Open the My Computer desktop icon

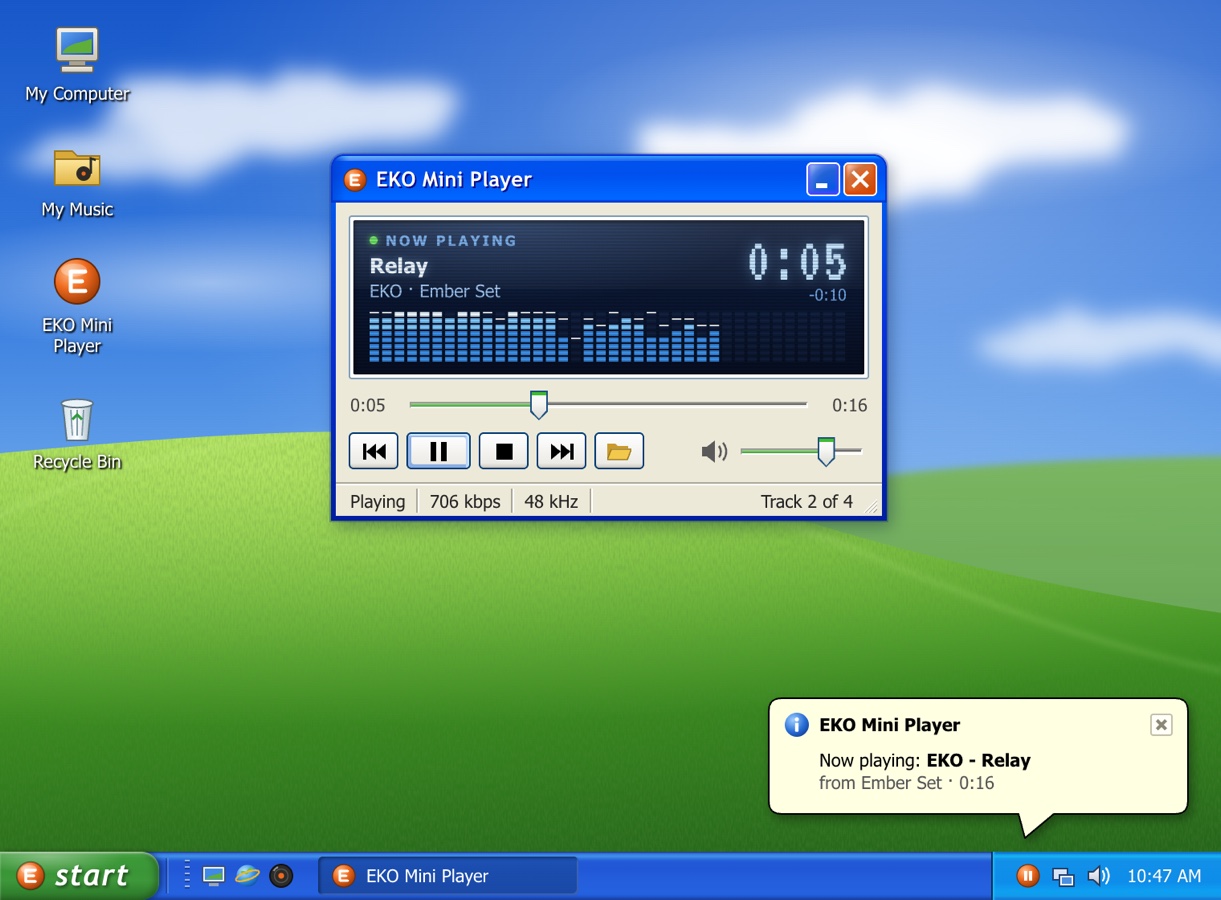(x=77, y=65)
